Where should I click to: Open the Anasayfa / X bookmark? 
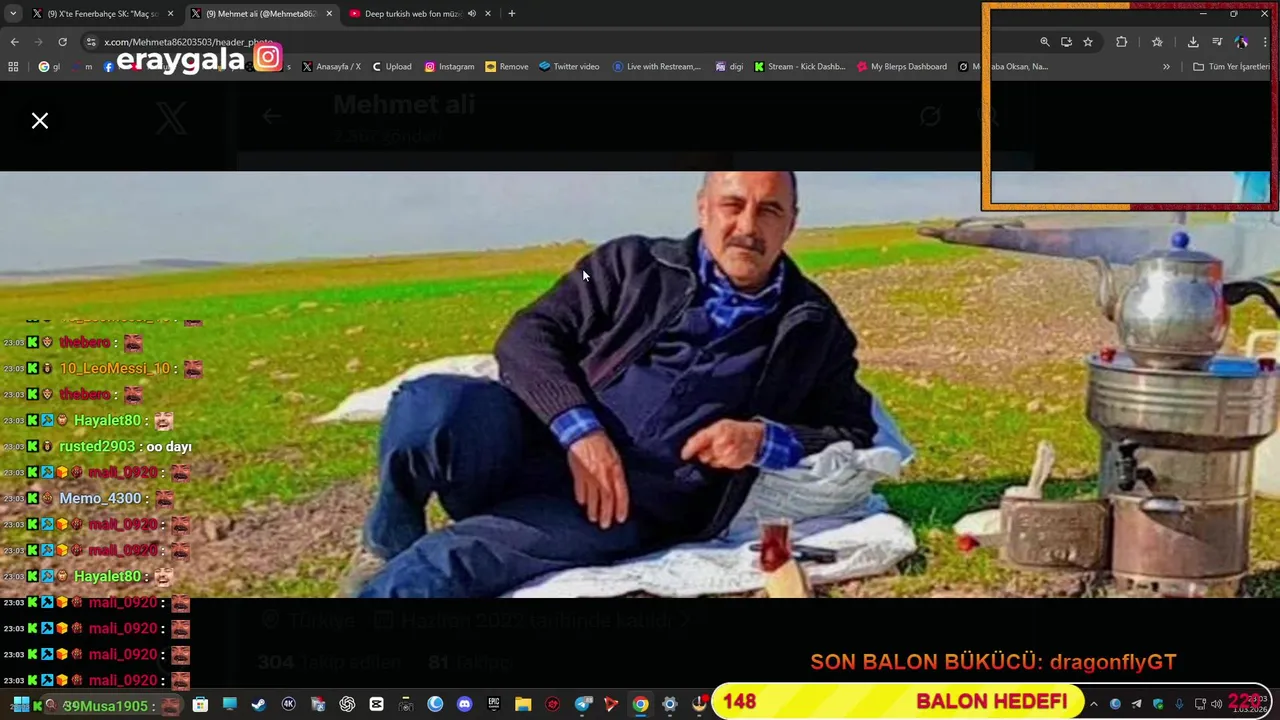click(331, 67)
